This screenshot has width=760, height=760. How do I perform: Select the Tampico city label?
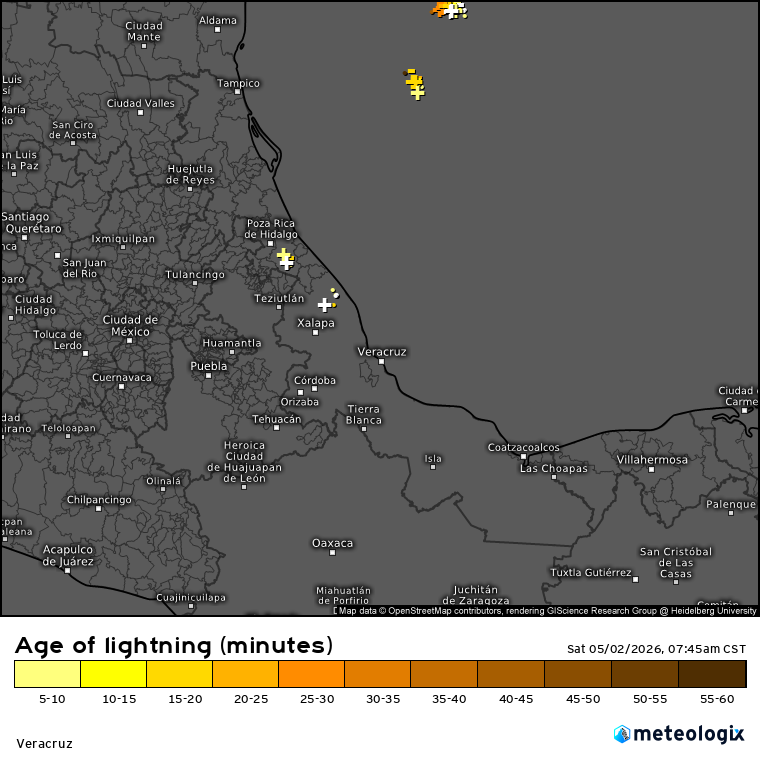(x=238, y=83)
